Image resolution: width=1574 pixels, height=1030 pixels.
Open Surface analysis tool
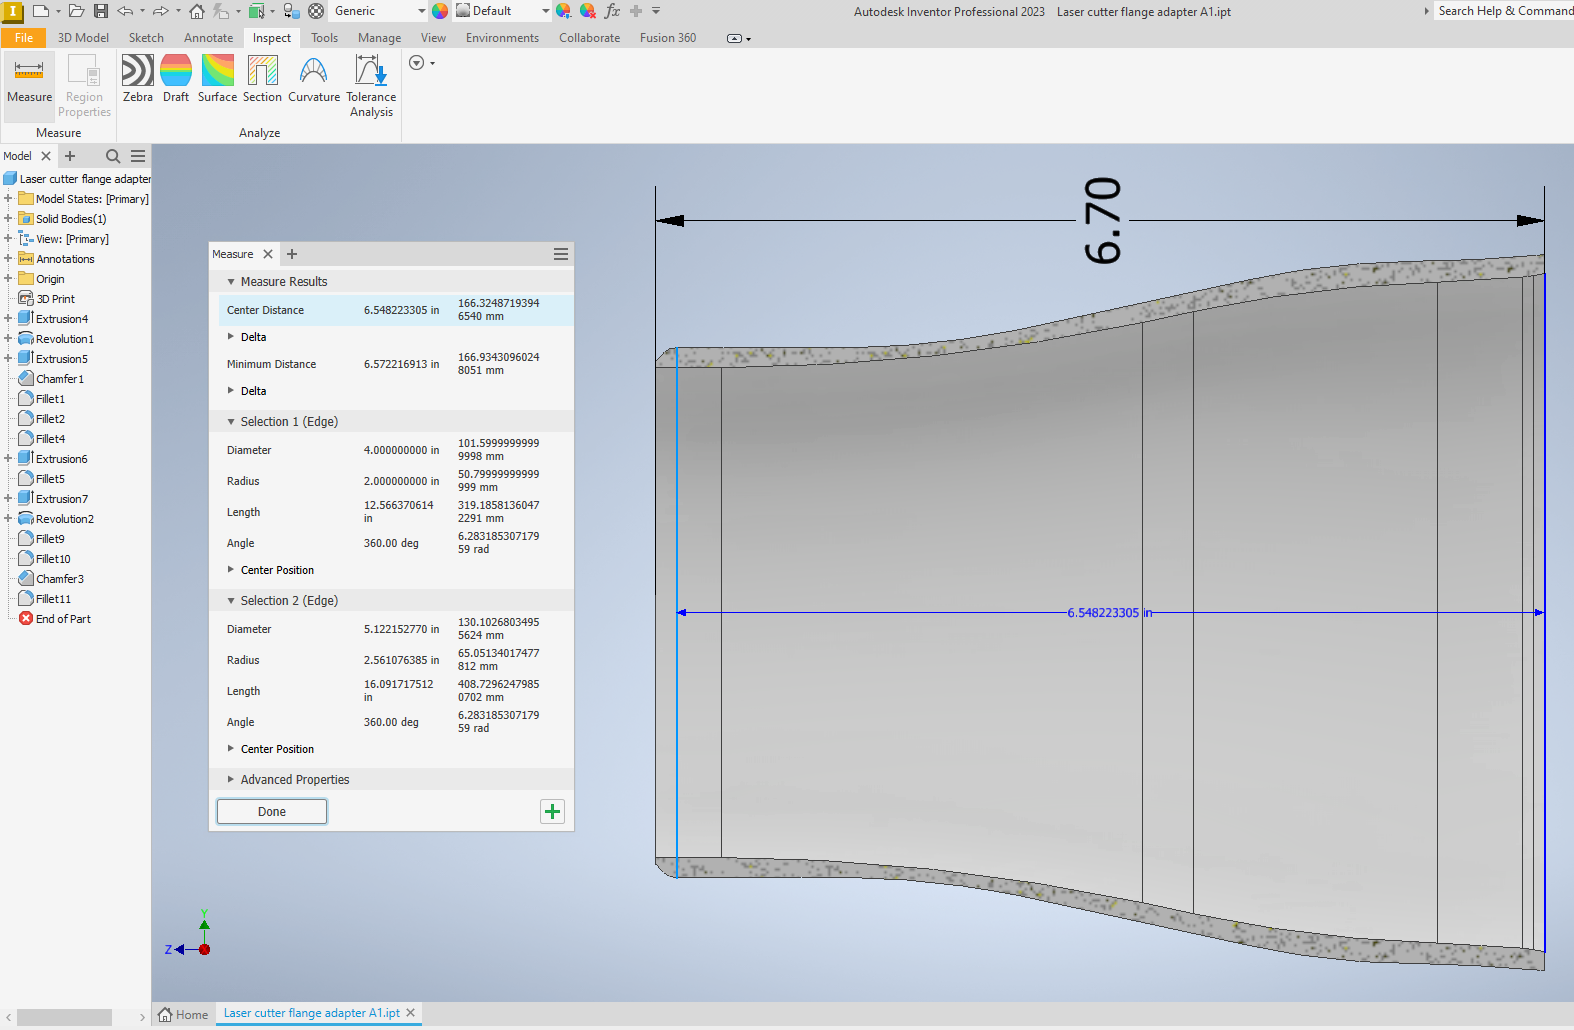(x=217, y=80)
